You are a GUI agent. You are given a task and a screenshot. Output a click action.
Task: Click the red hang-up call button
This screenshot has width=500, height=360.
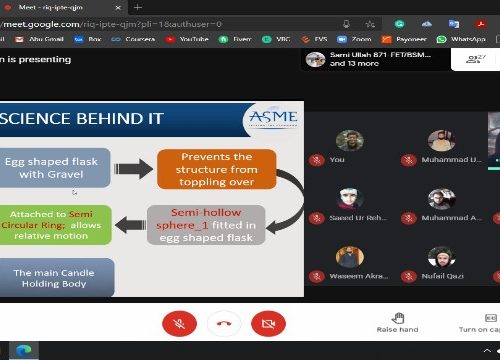224,323
